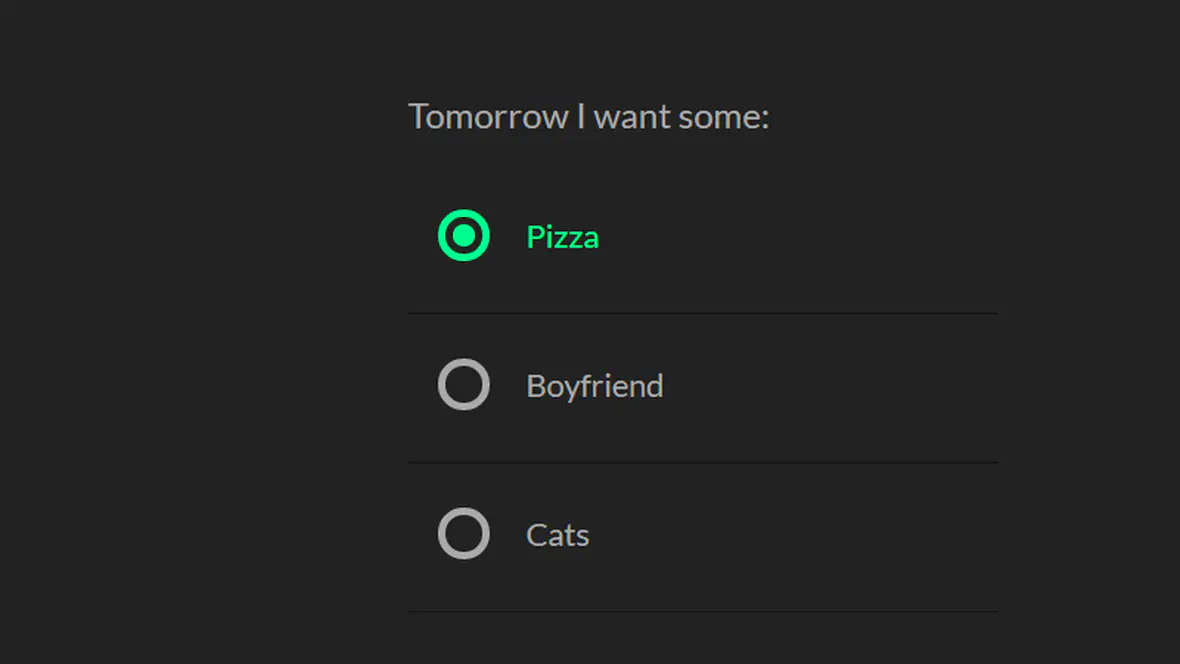This screenshot has width=1180, height=664.
Task: Choose the empty gray circle beside Boyfriend
Action: [x=464, y=385]
